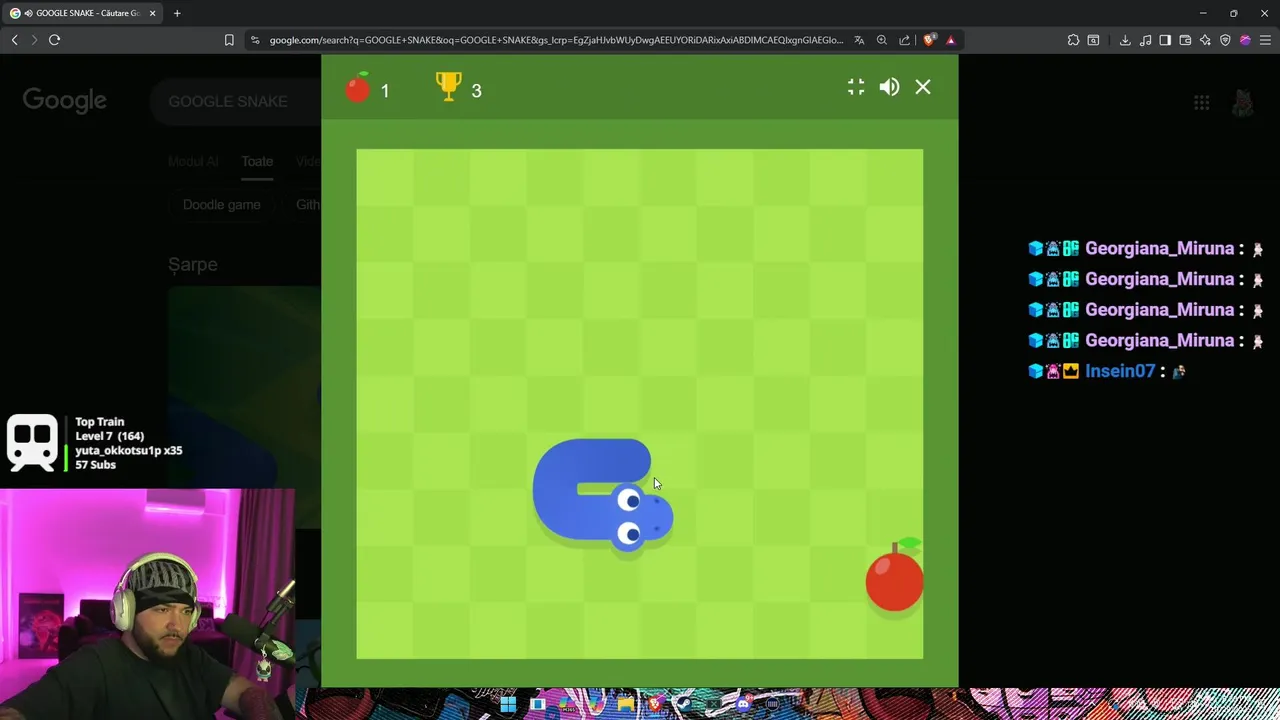Click the apple score icon
The width and height of the screenshot is (1280, 720).
coord(358,88)
